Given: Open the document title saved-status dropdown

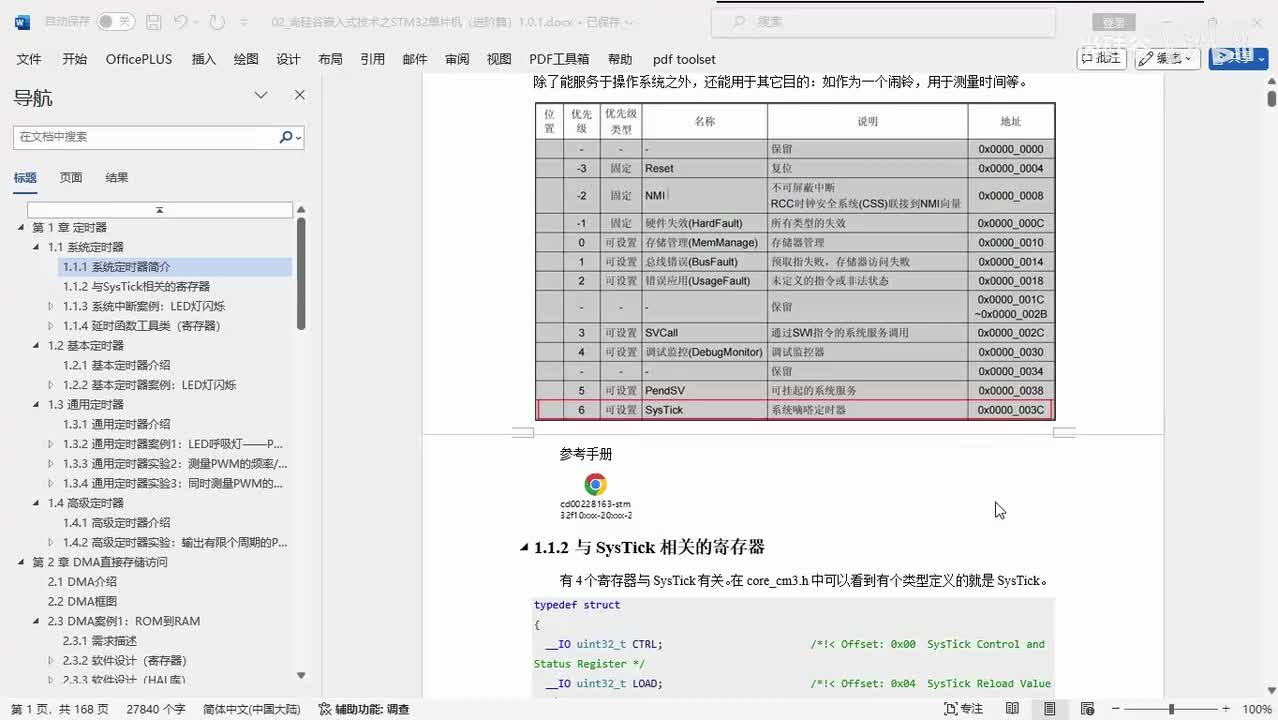Looking at the screenshot, I should coord(630,21).
